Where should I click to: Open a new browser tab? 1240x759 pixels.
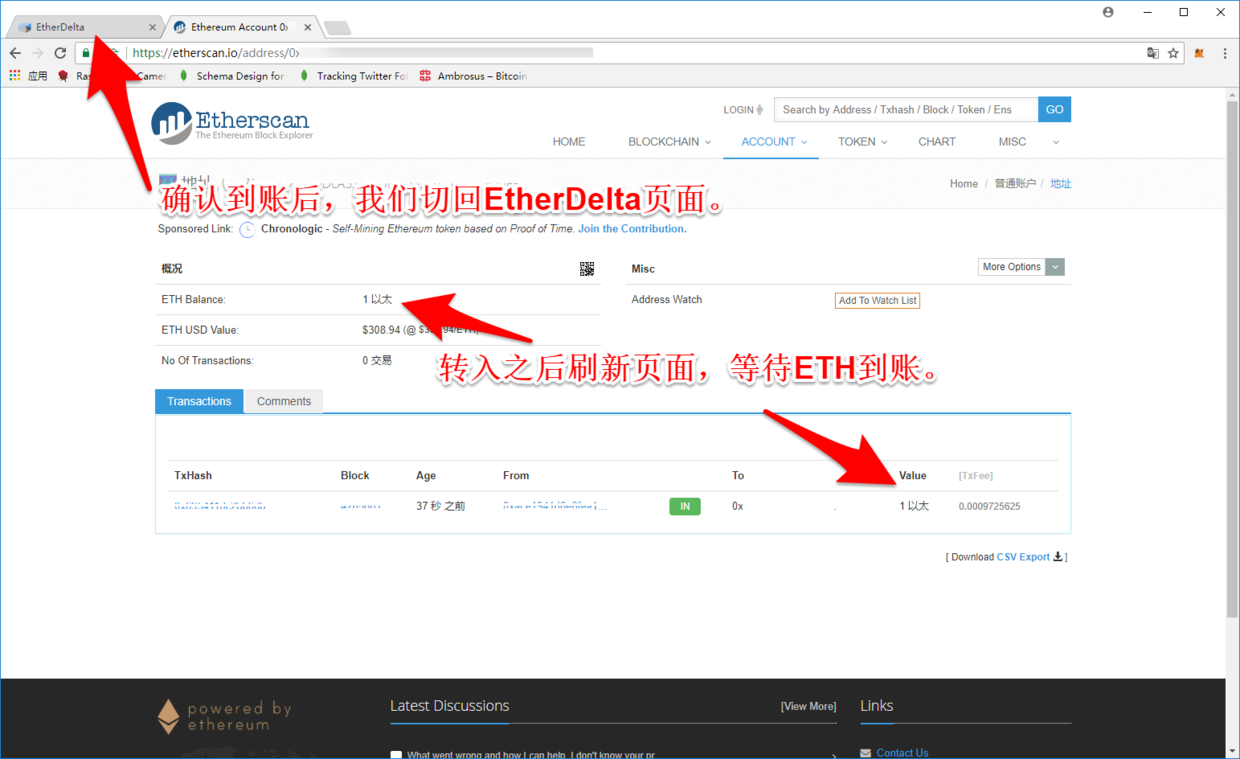point(338,28)
